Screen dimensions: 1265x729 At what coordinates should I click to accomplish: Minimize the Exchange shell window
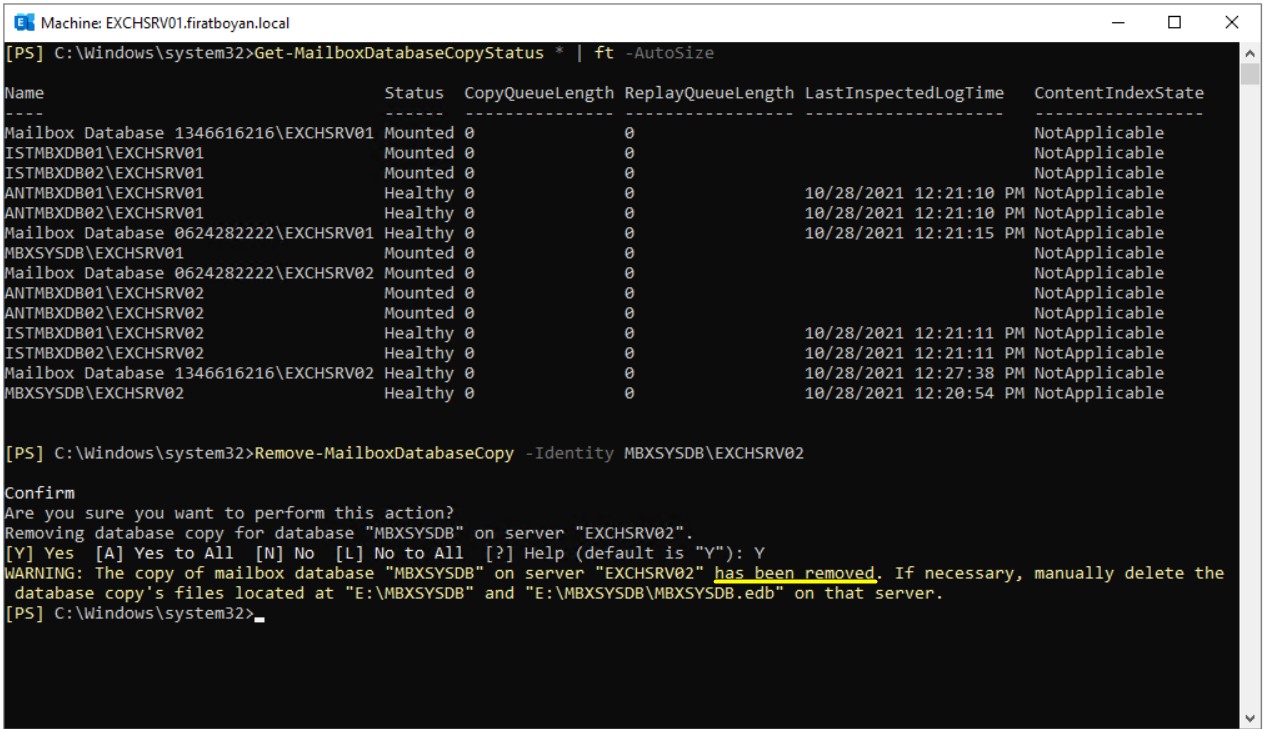pos(1118,22)
